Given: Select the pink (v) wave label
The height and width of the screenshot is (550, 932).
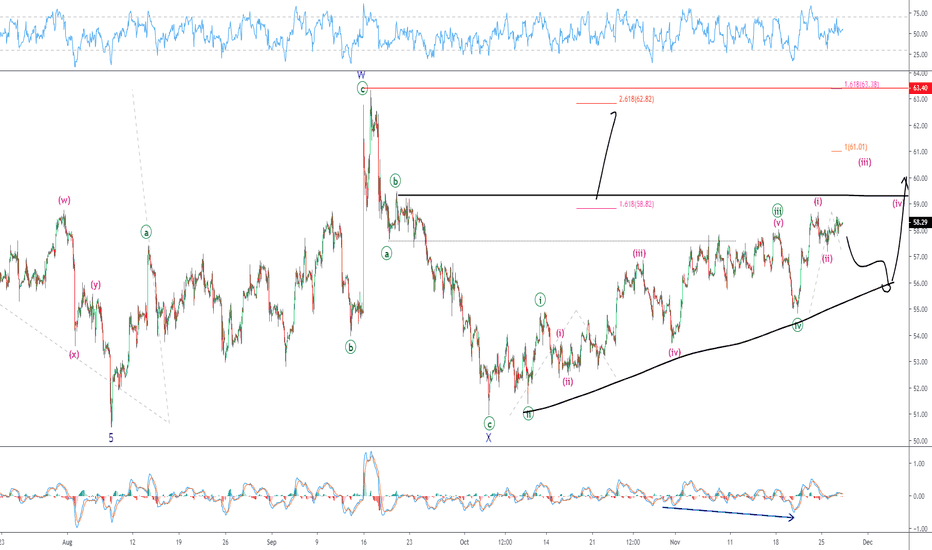Looking at the screenshot, I should point(778,223).
